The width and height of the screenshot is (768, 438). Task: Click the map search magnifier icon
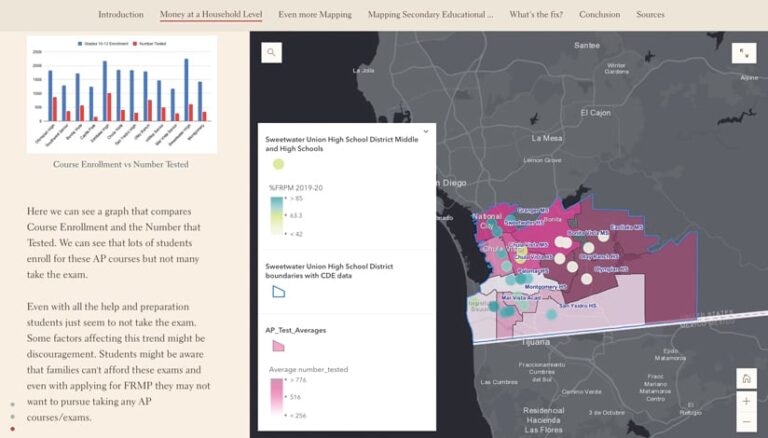pyautogui.click(x=272, y=53)
